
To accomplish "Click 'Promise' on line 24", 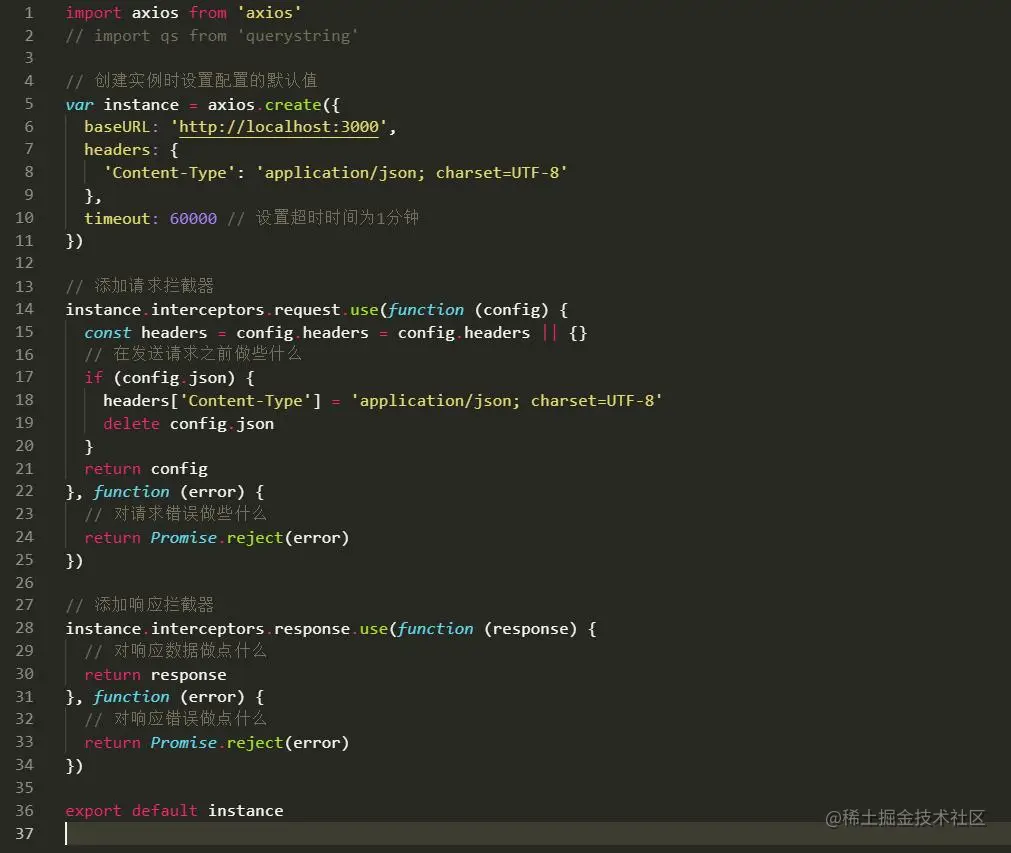I will (184, 538).
